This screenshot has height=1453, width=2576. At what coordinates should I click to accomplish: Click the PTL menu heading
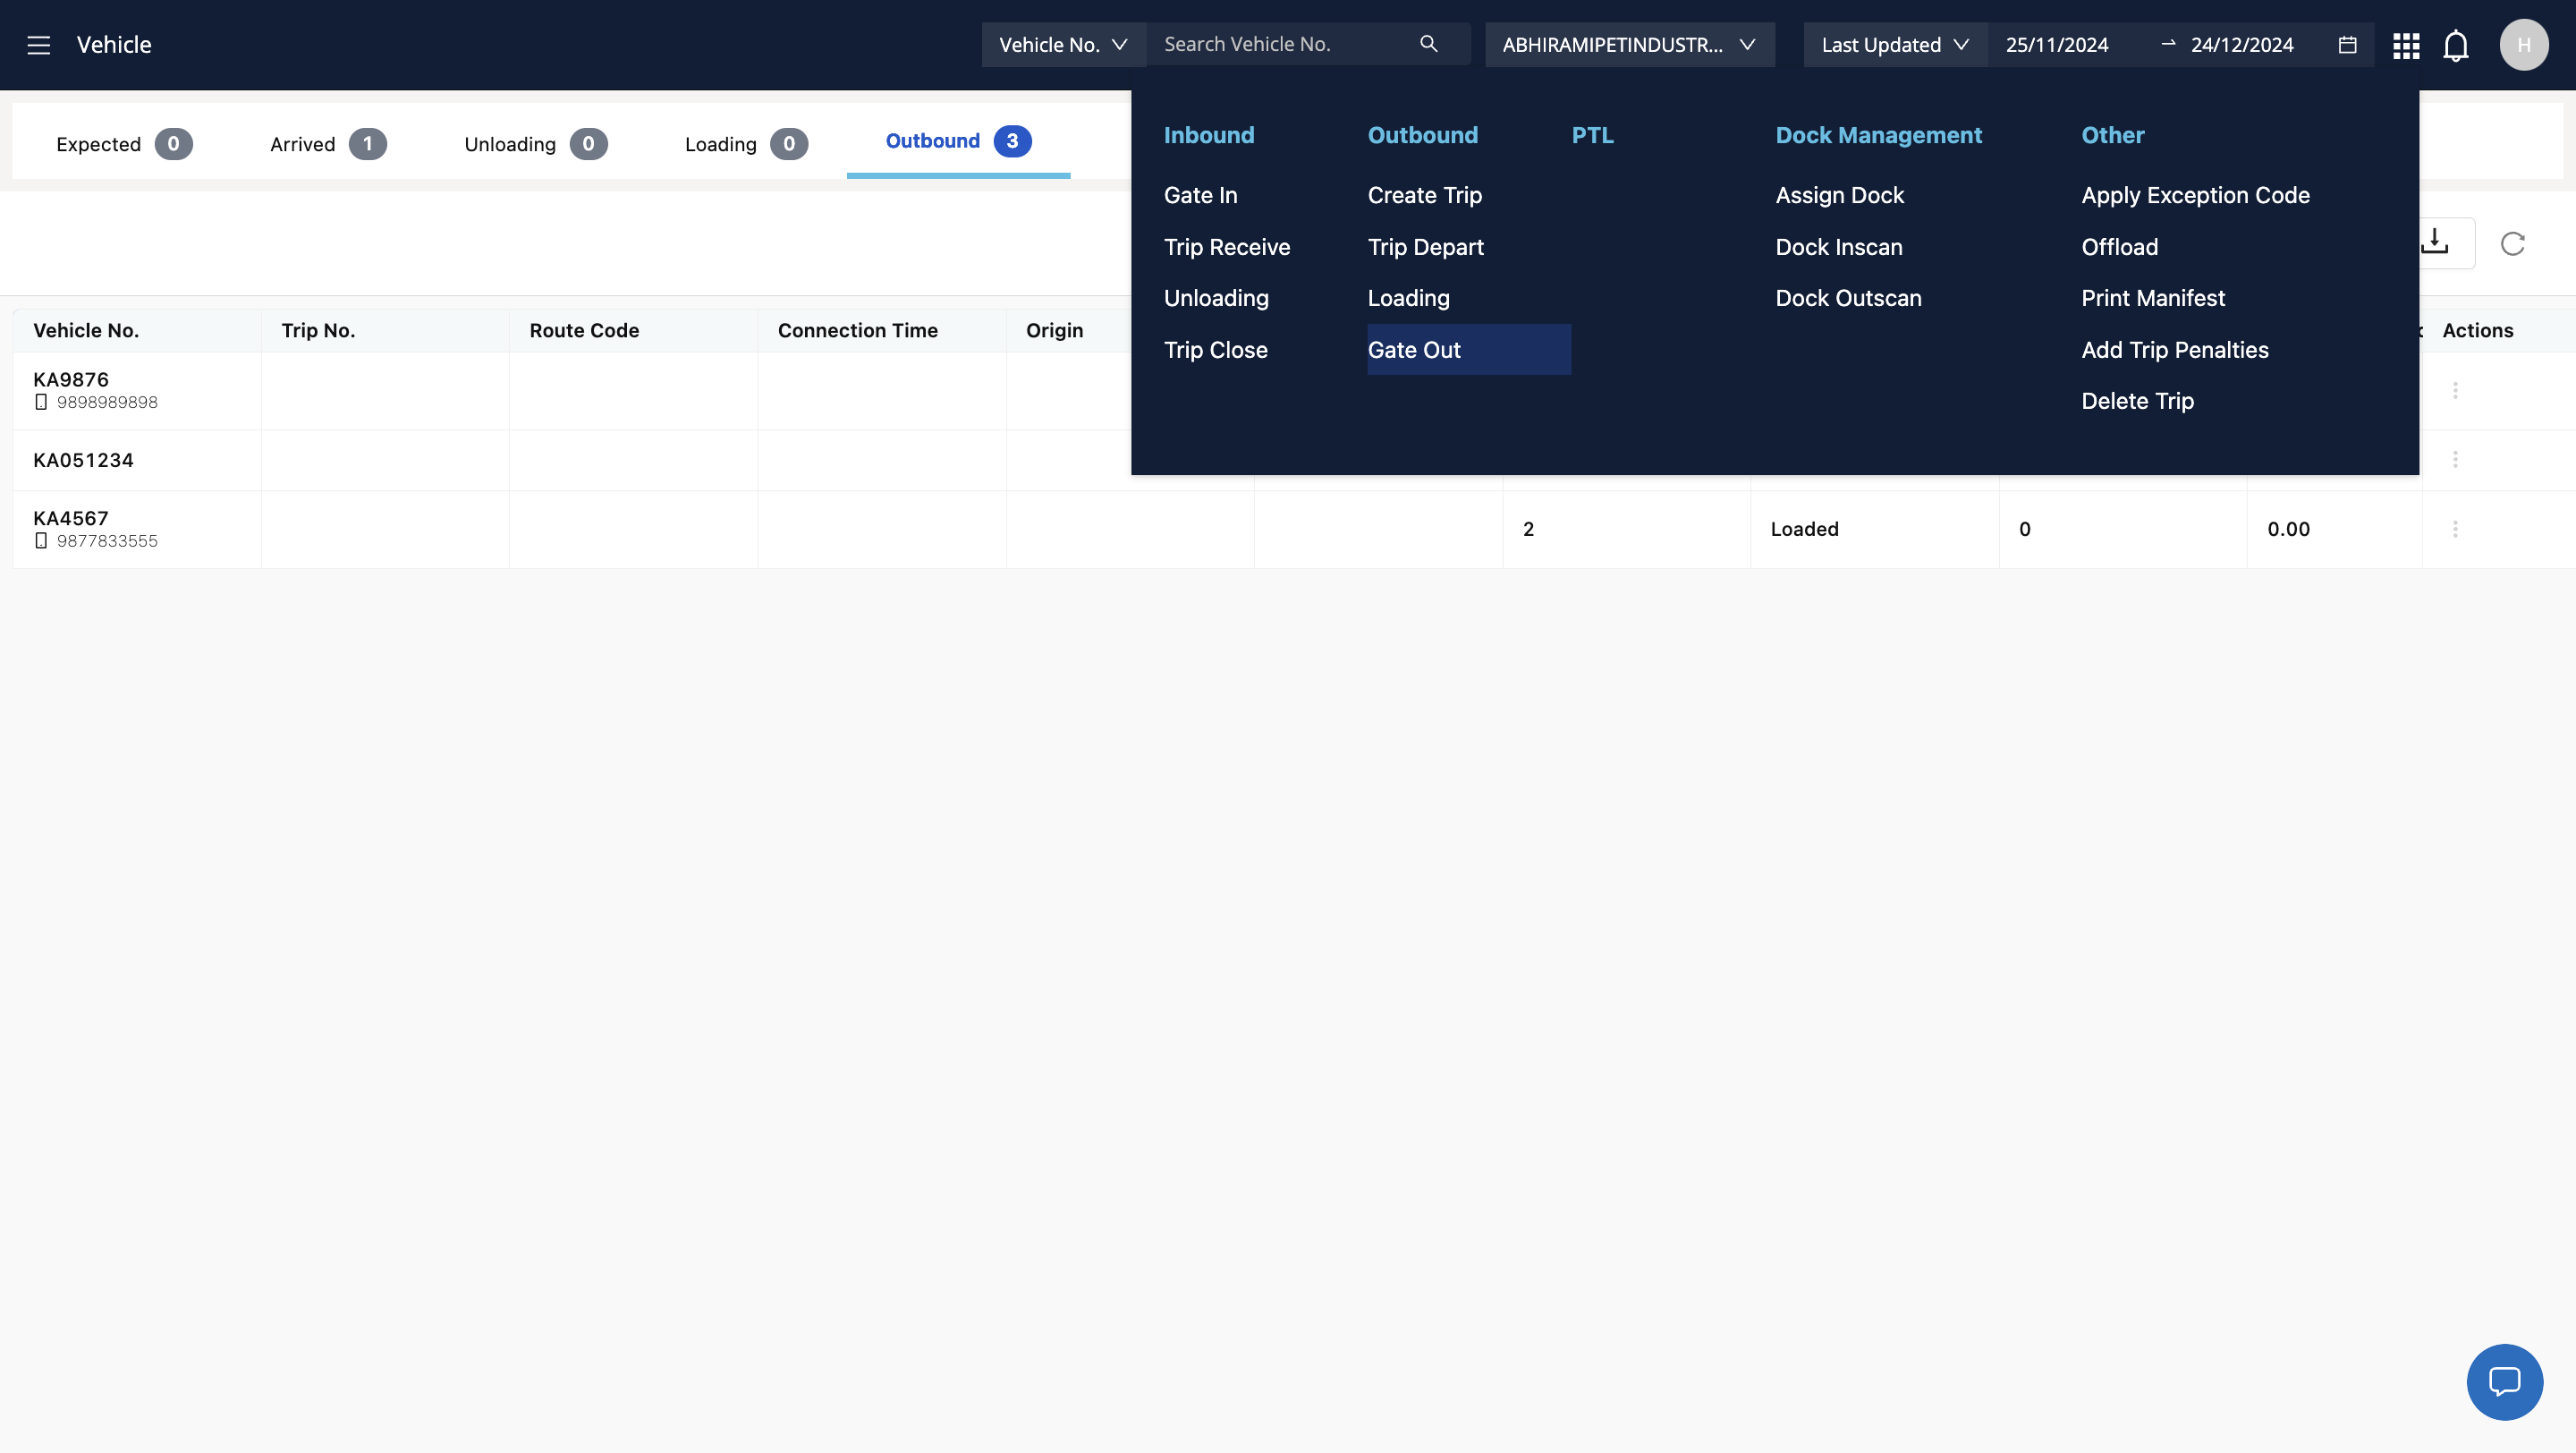1592,135
